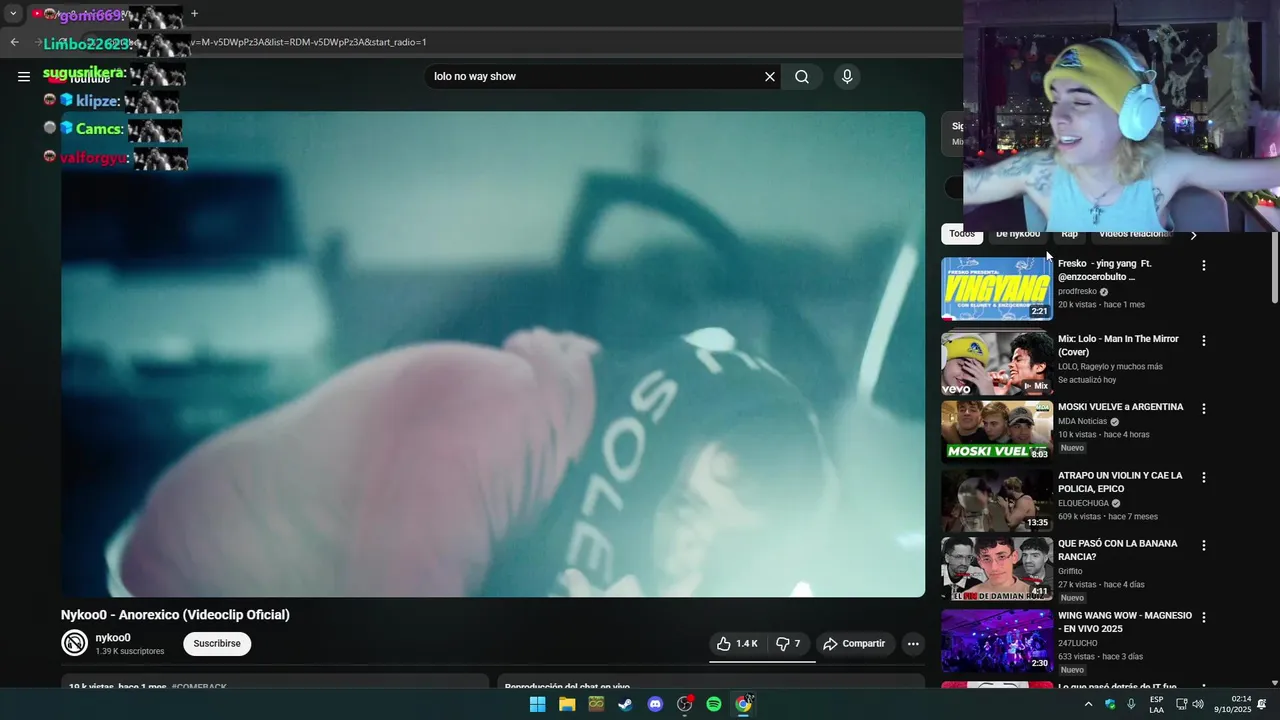Open ATRAPO UN VIOLIN thumbnail

tap(997, 501)
